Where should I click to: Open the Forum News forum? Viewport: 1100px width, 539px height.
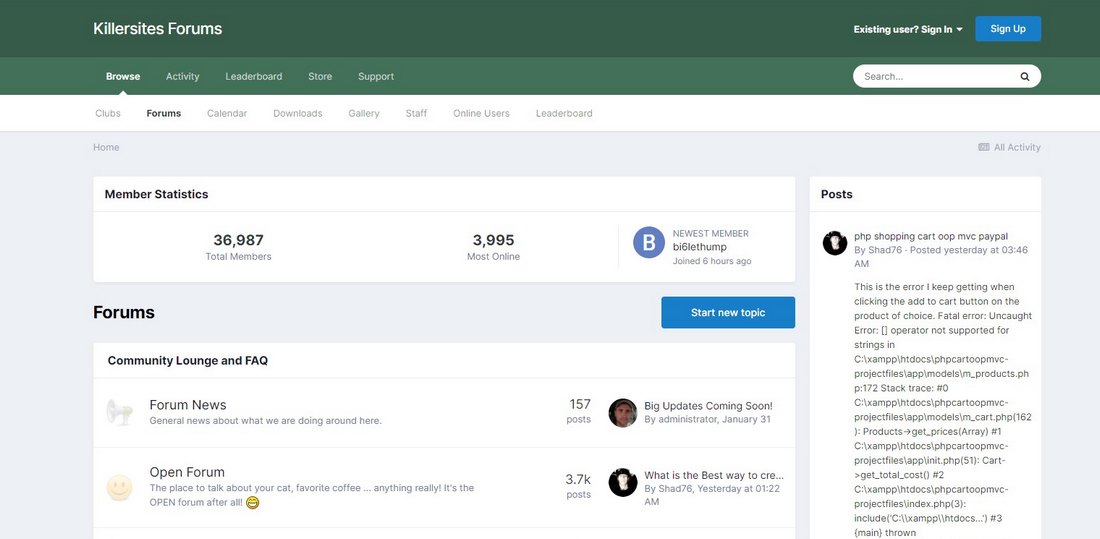click(188, 405)
